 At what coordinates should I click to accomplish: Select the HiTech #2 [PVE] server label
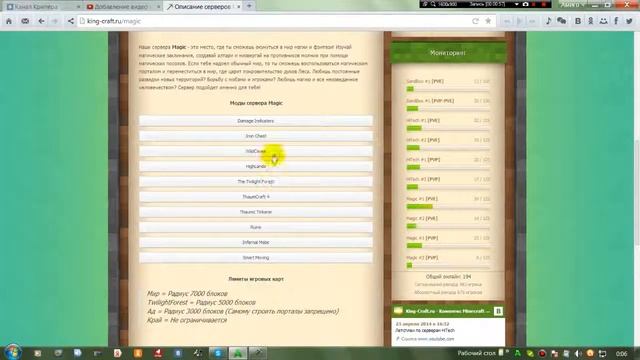tap(423, 140)
